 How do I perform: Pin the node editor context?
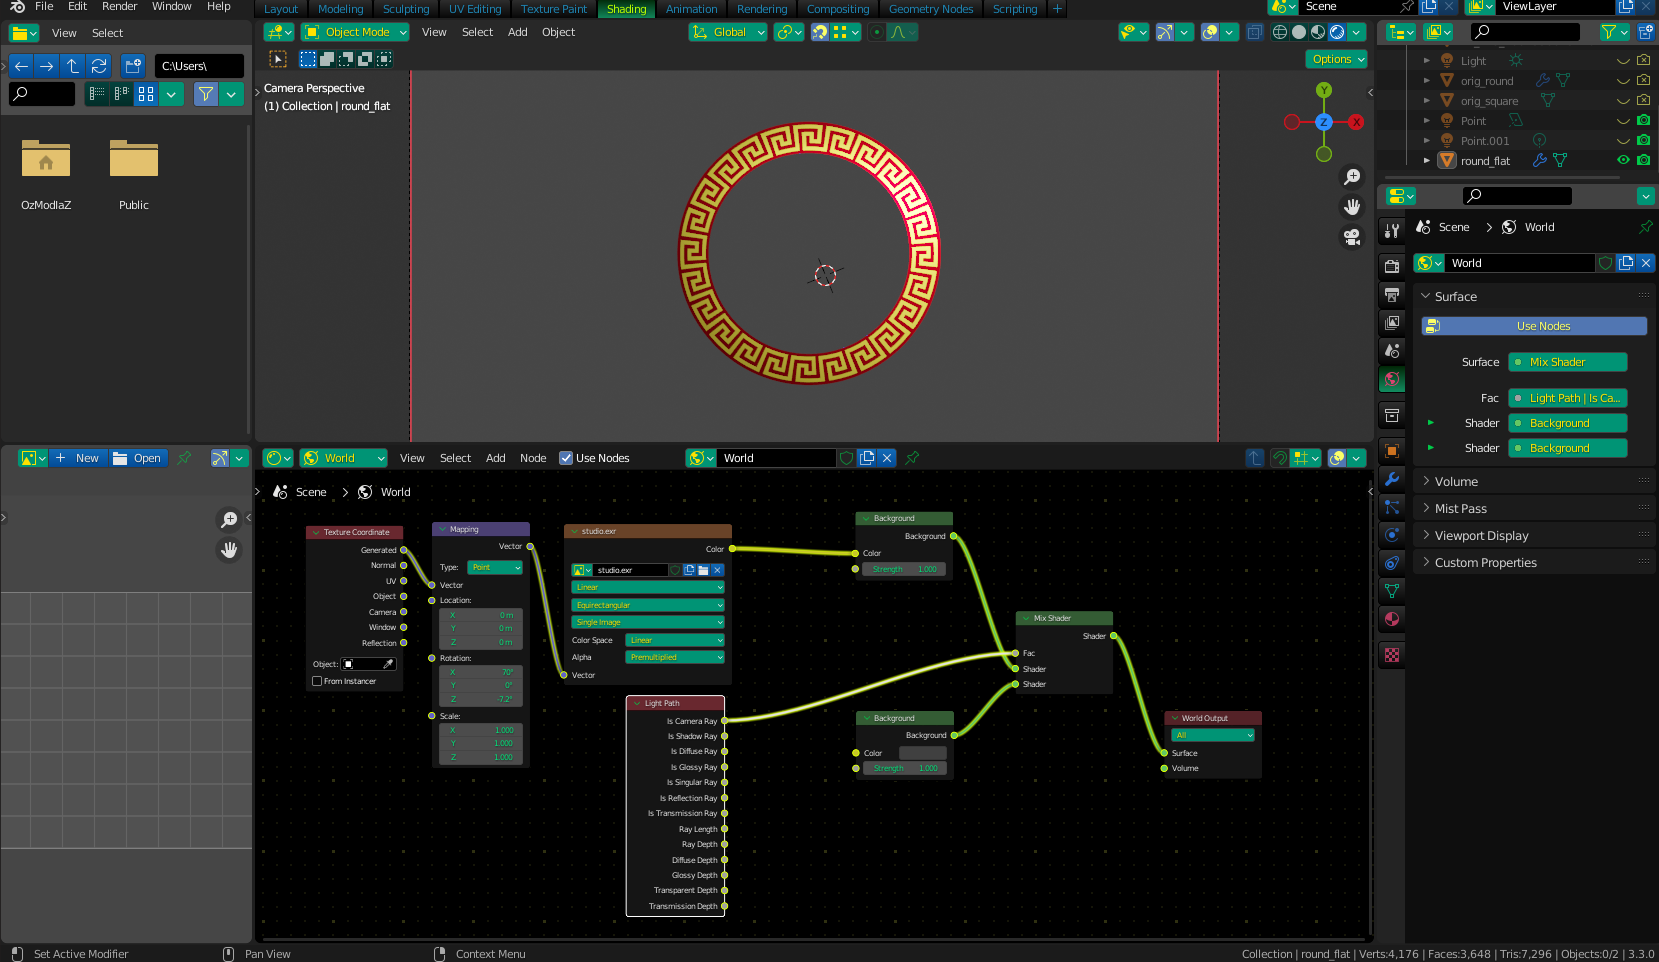click(x=913, y=458)
